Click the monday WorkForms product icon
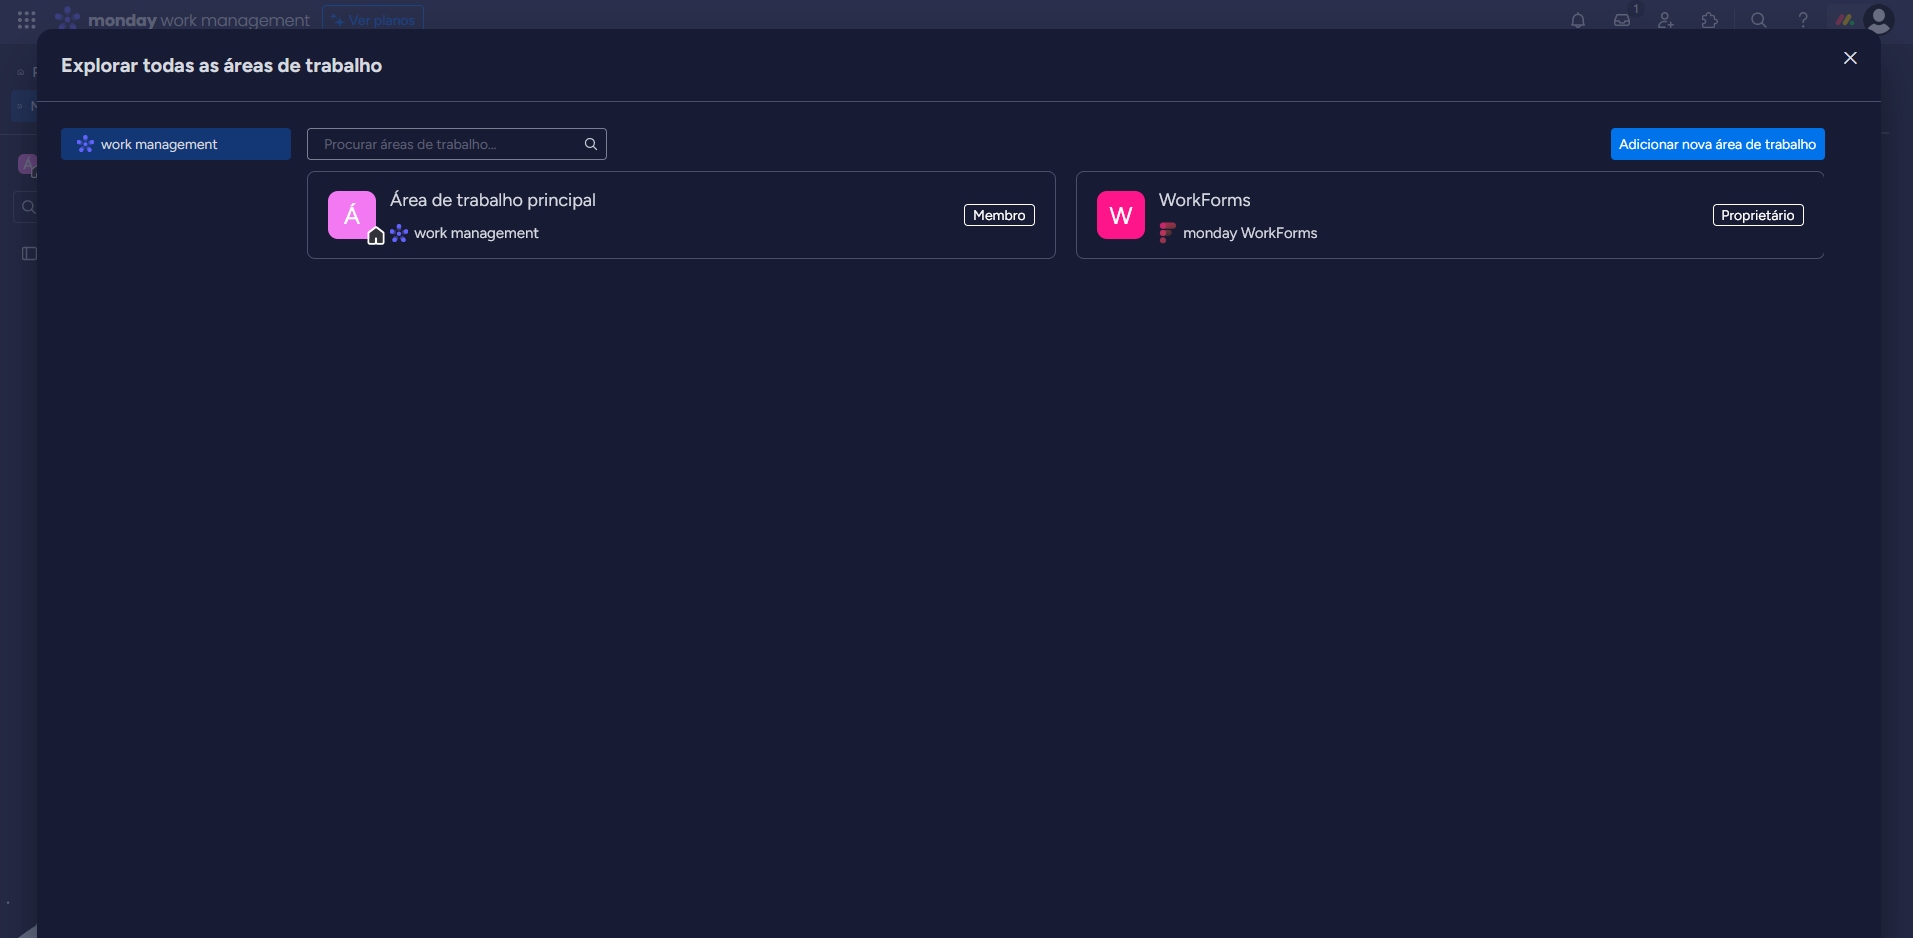Image resolution: width=1913 pixels, height=938 pixels. pos(1167,233)
